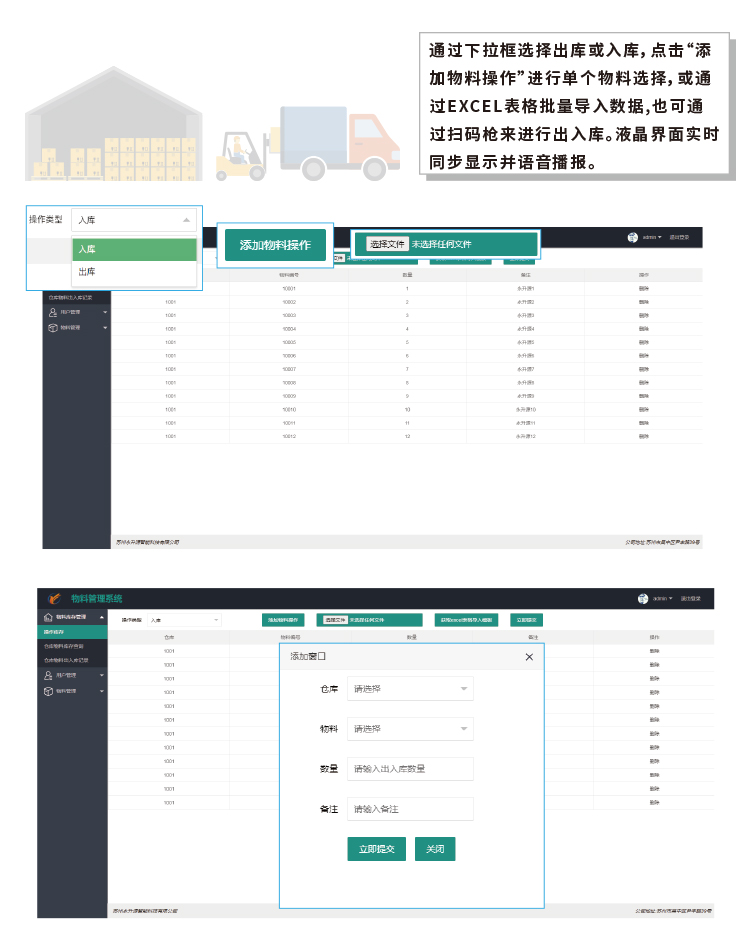The height and width of the screenshot is (939, 750).
Task: Open the 仓库 请选择 dropdown in the dialog
Action: pos(410,689)
